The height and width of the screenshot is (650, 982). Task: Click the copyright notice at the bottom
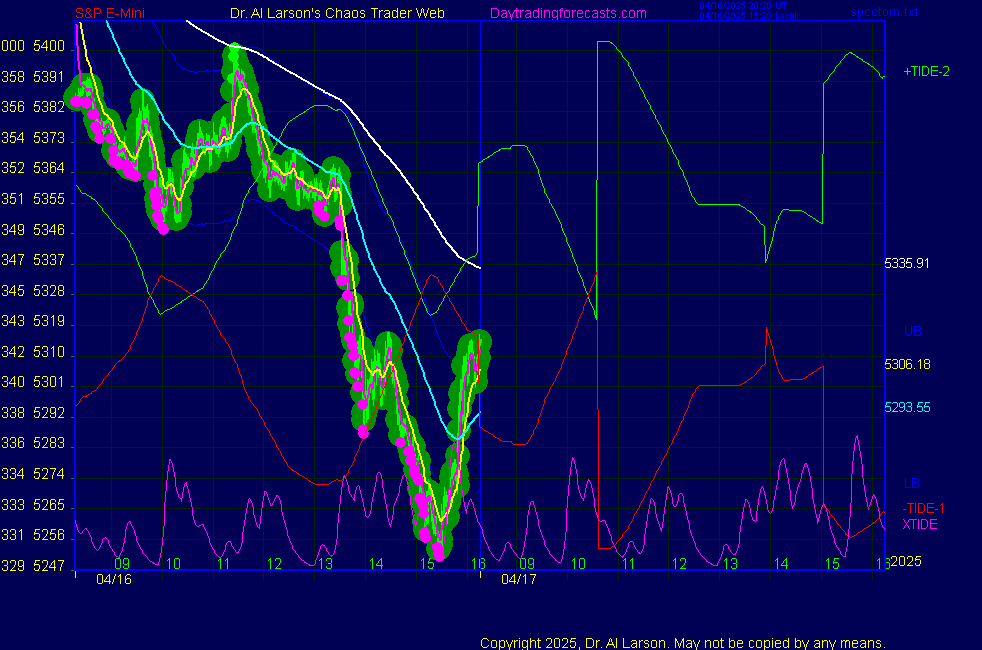point(683,642)
